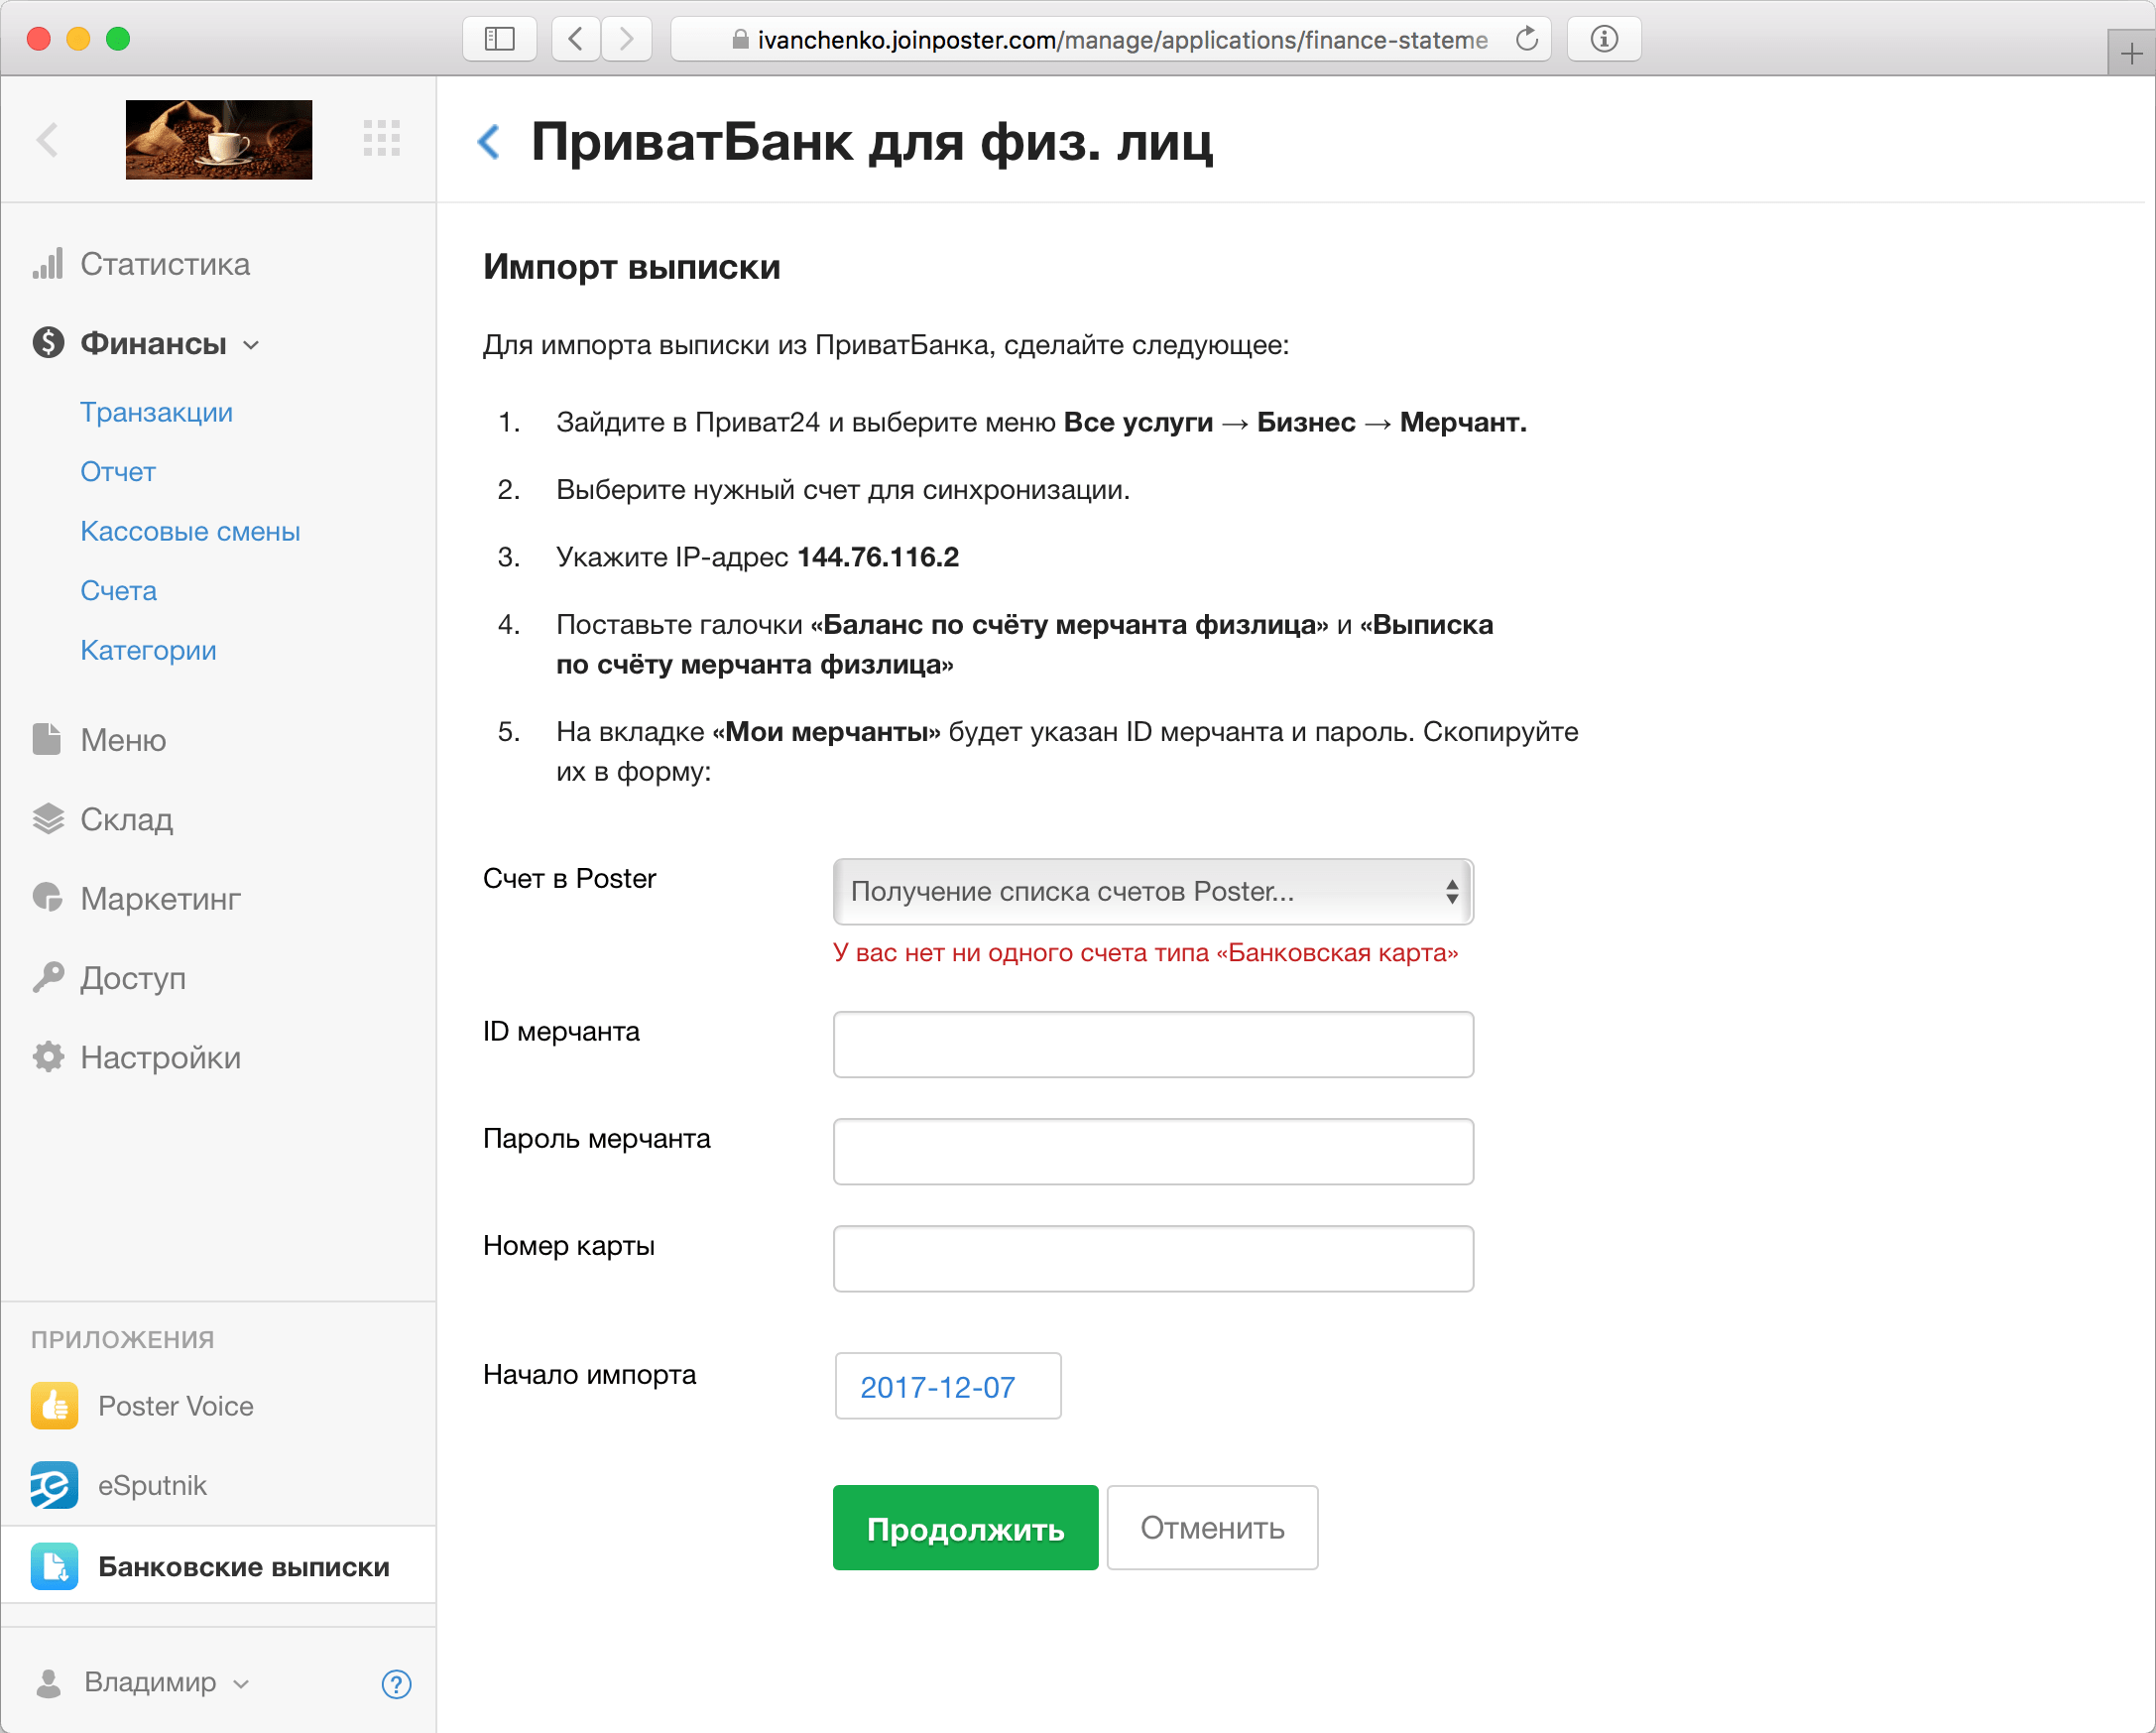Go back using blue arrow near title
This screenshot has height=1733, width=2156.
[489, 142]
